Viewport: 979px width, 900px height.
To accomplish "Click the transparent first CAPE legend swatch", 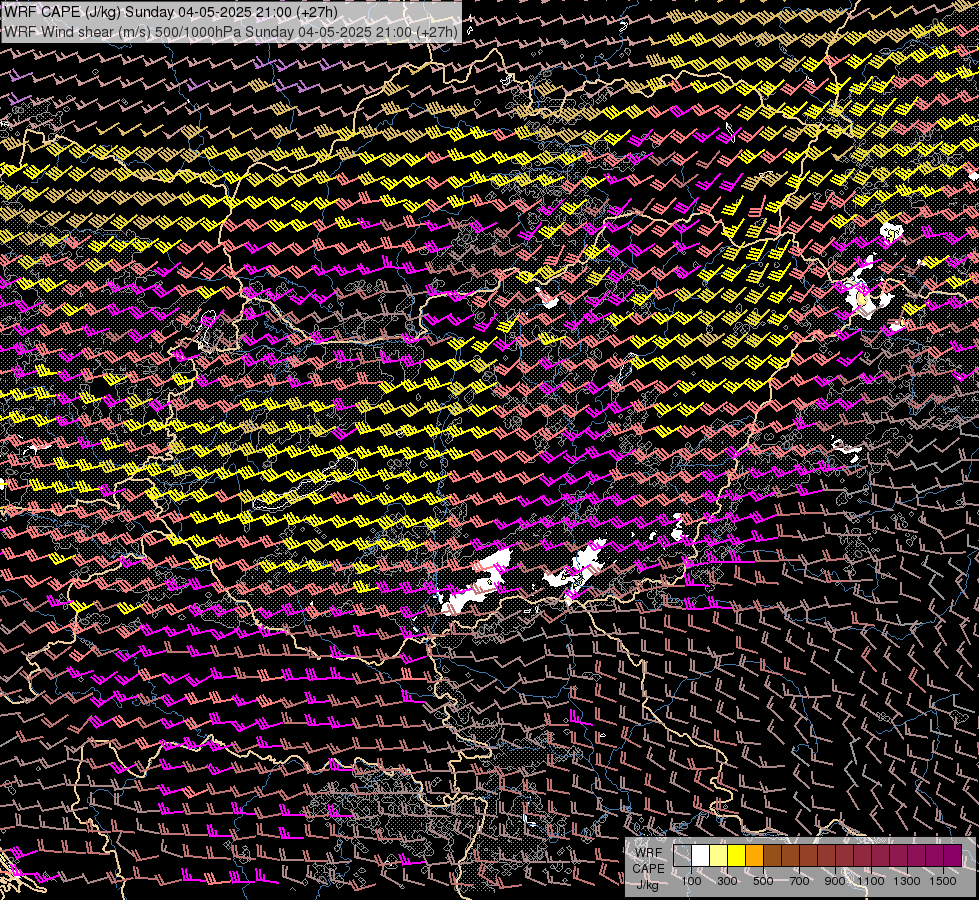I will 682,856.
